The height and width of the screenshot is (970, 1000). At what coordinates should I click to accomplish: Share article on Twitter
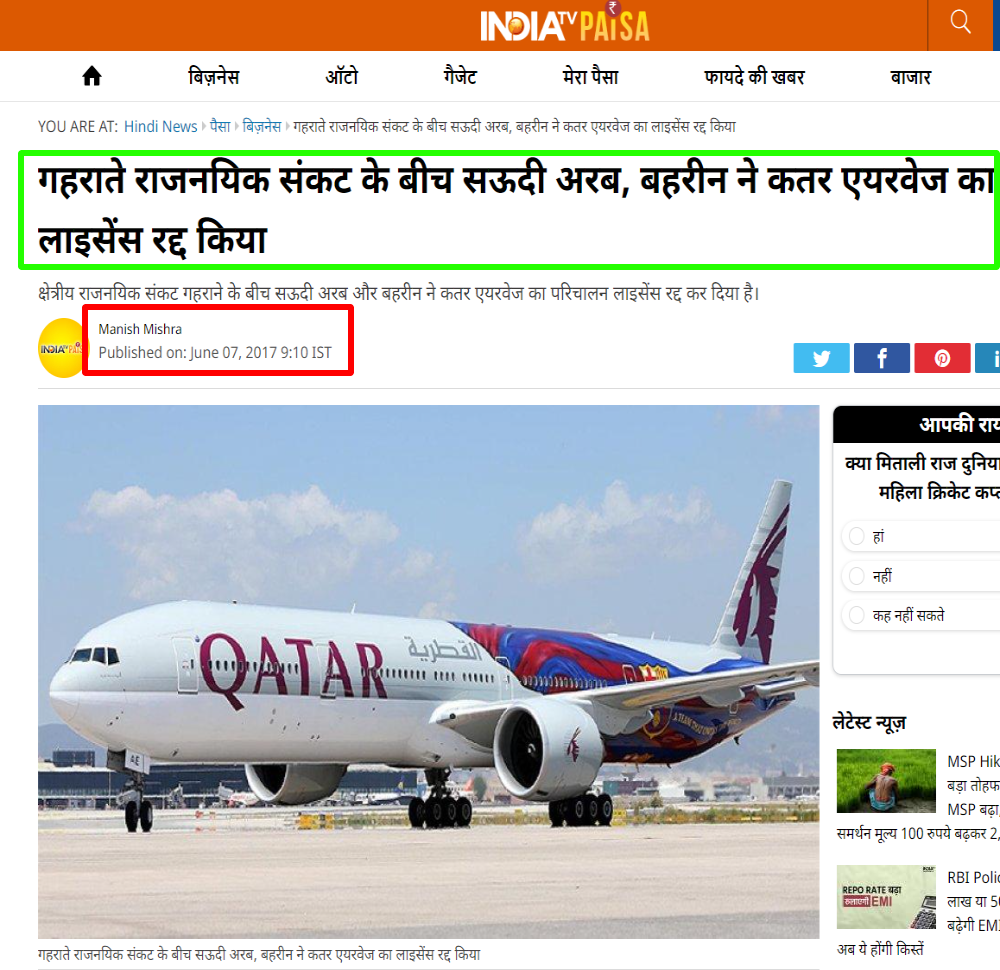pos(821,358)
